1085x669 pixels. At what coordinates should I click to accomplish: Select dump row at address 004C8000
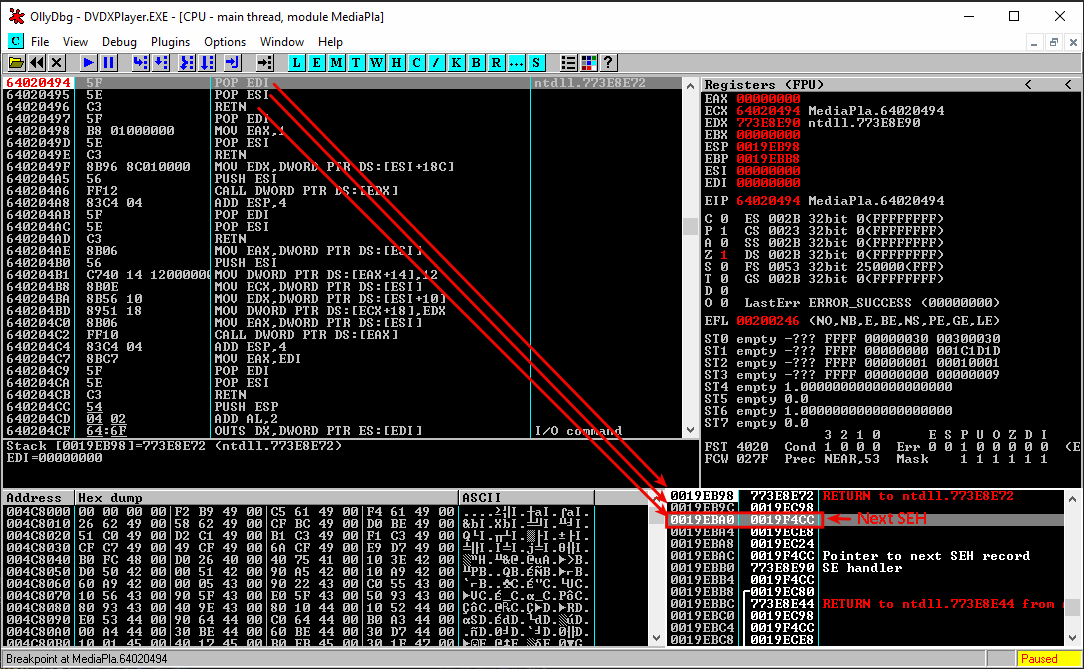pos(300,512)
